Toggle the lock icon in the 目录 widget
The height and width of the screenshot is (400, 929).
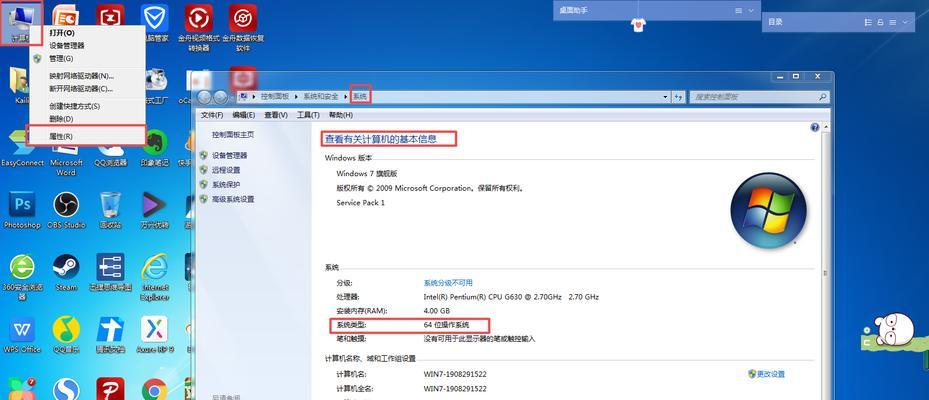click(x=881, y=22)
